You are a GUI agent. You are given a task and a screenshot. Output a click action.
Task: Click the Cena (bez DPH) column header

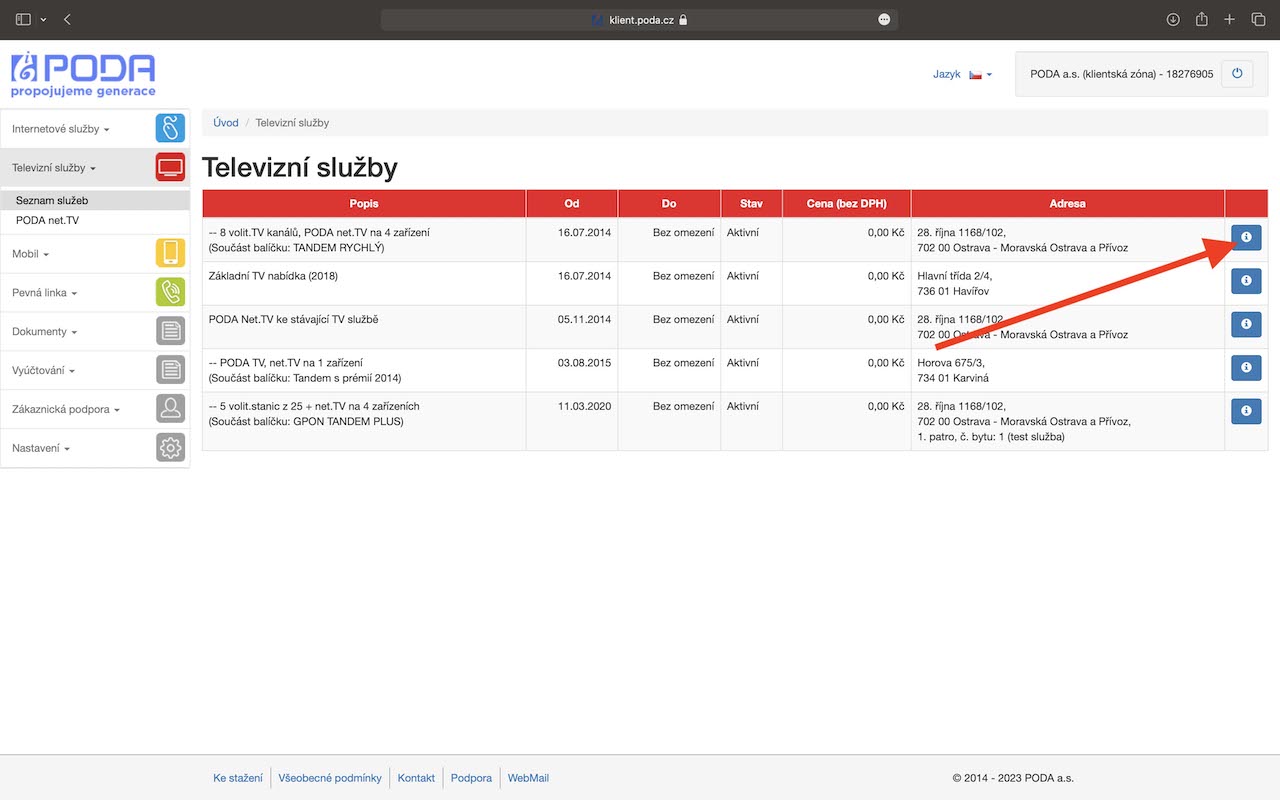click(847, 204)
